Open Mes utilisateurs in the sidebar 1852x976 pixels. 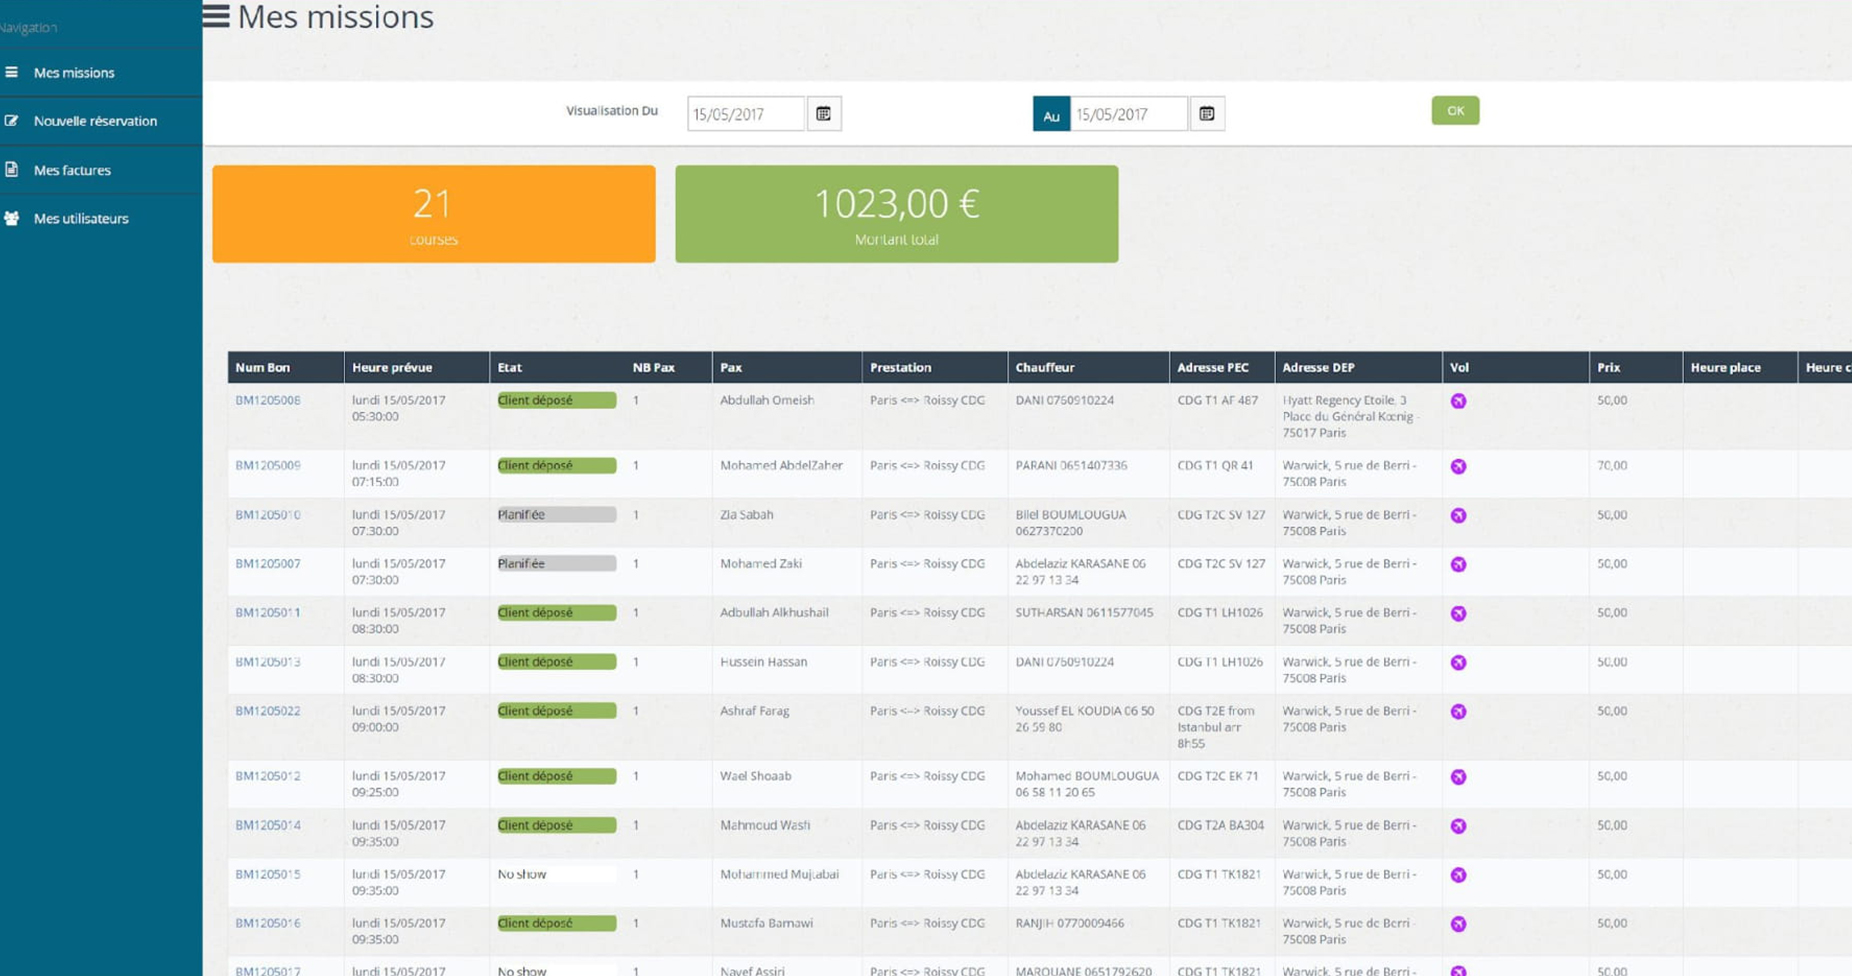click(81, 218)
